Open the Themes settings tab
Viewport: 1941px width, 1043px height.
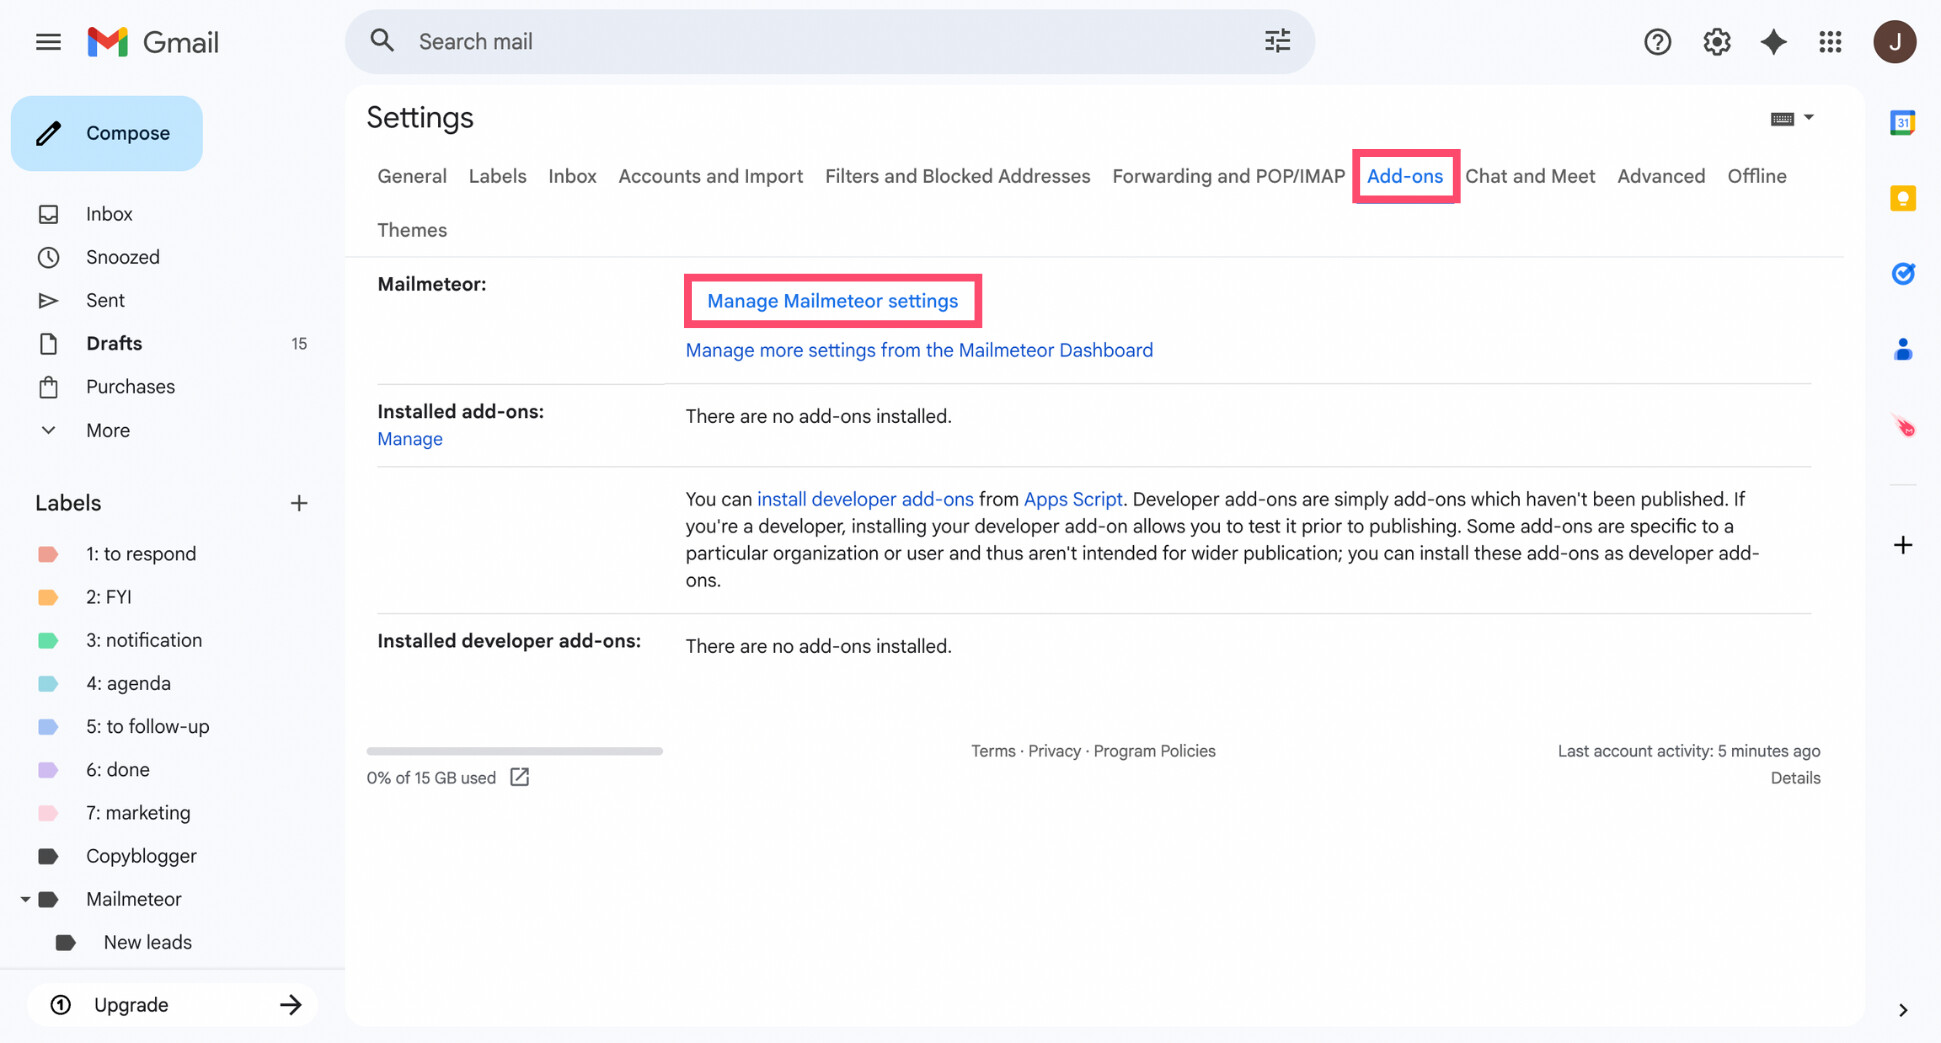tap(411, 229)
